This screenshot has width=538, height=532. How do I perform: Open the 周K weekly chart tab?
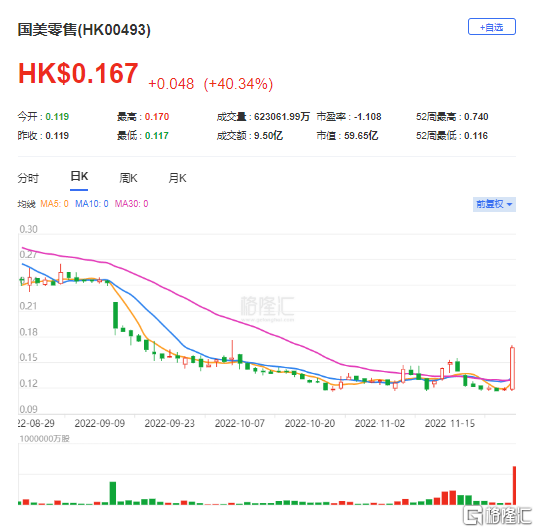coord(128,178)
